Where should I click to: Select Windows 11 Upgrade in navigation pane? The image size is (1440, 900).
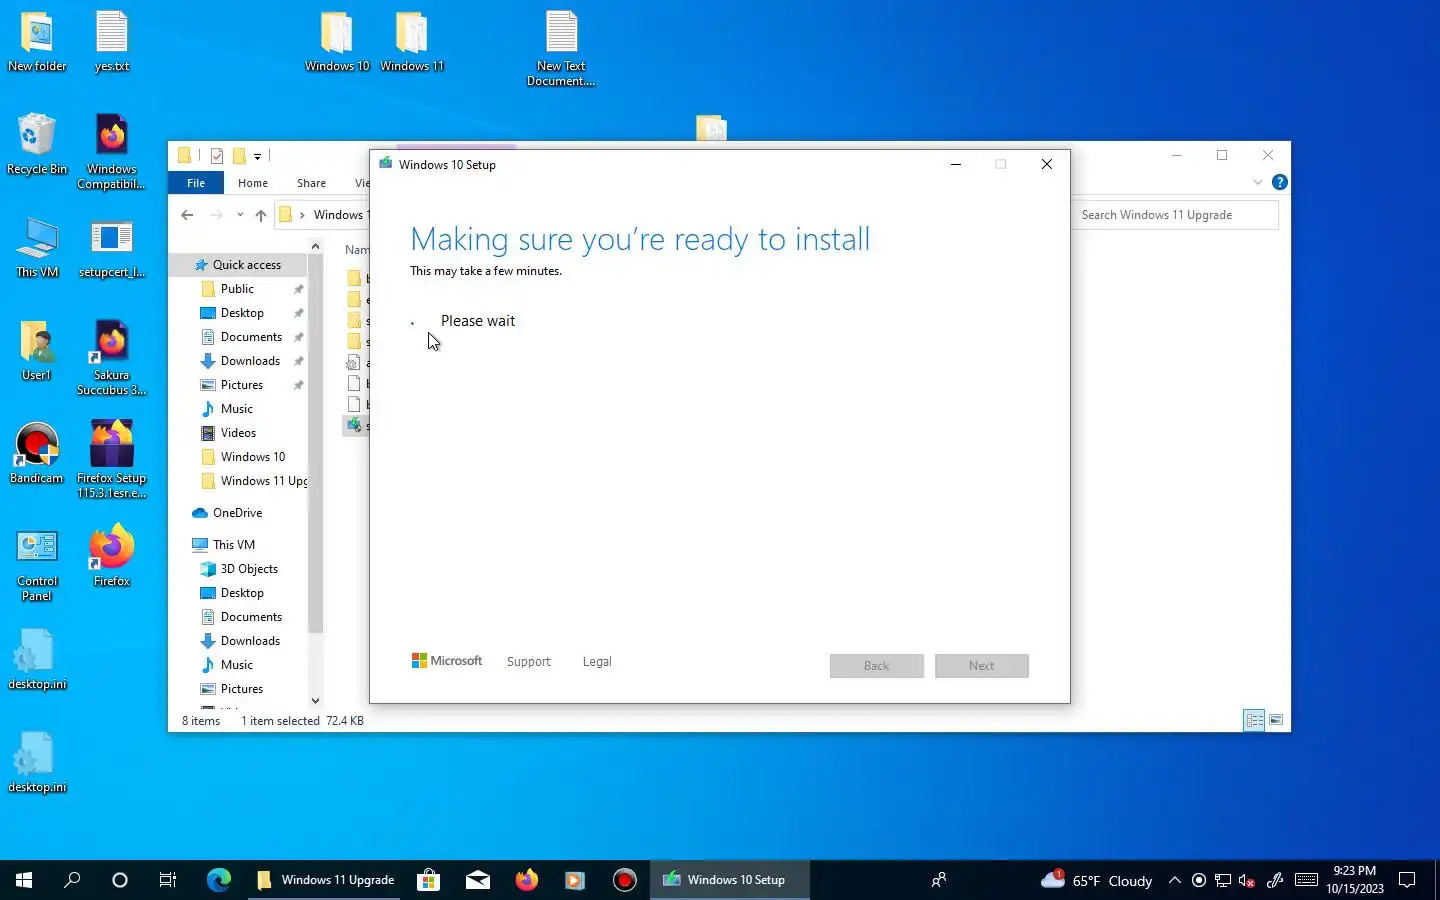coord(263,481)
